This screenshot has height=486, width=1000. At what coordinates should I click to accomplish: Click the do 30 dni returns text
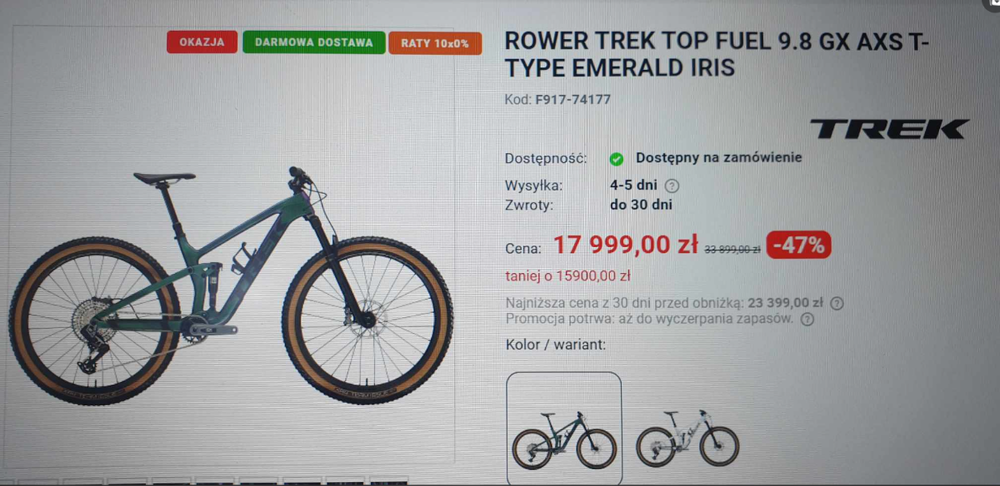click(x=641, y=205)
